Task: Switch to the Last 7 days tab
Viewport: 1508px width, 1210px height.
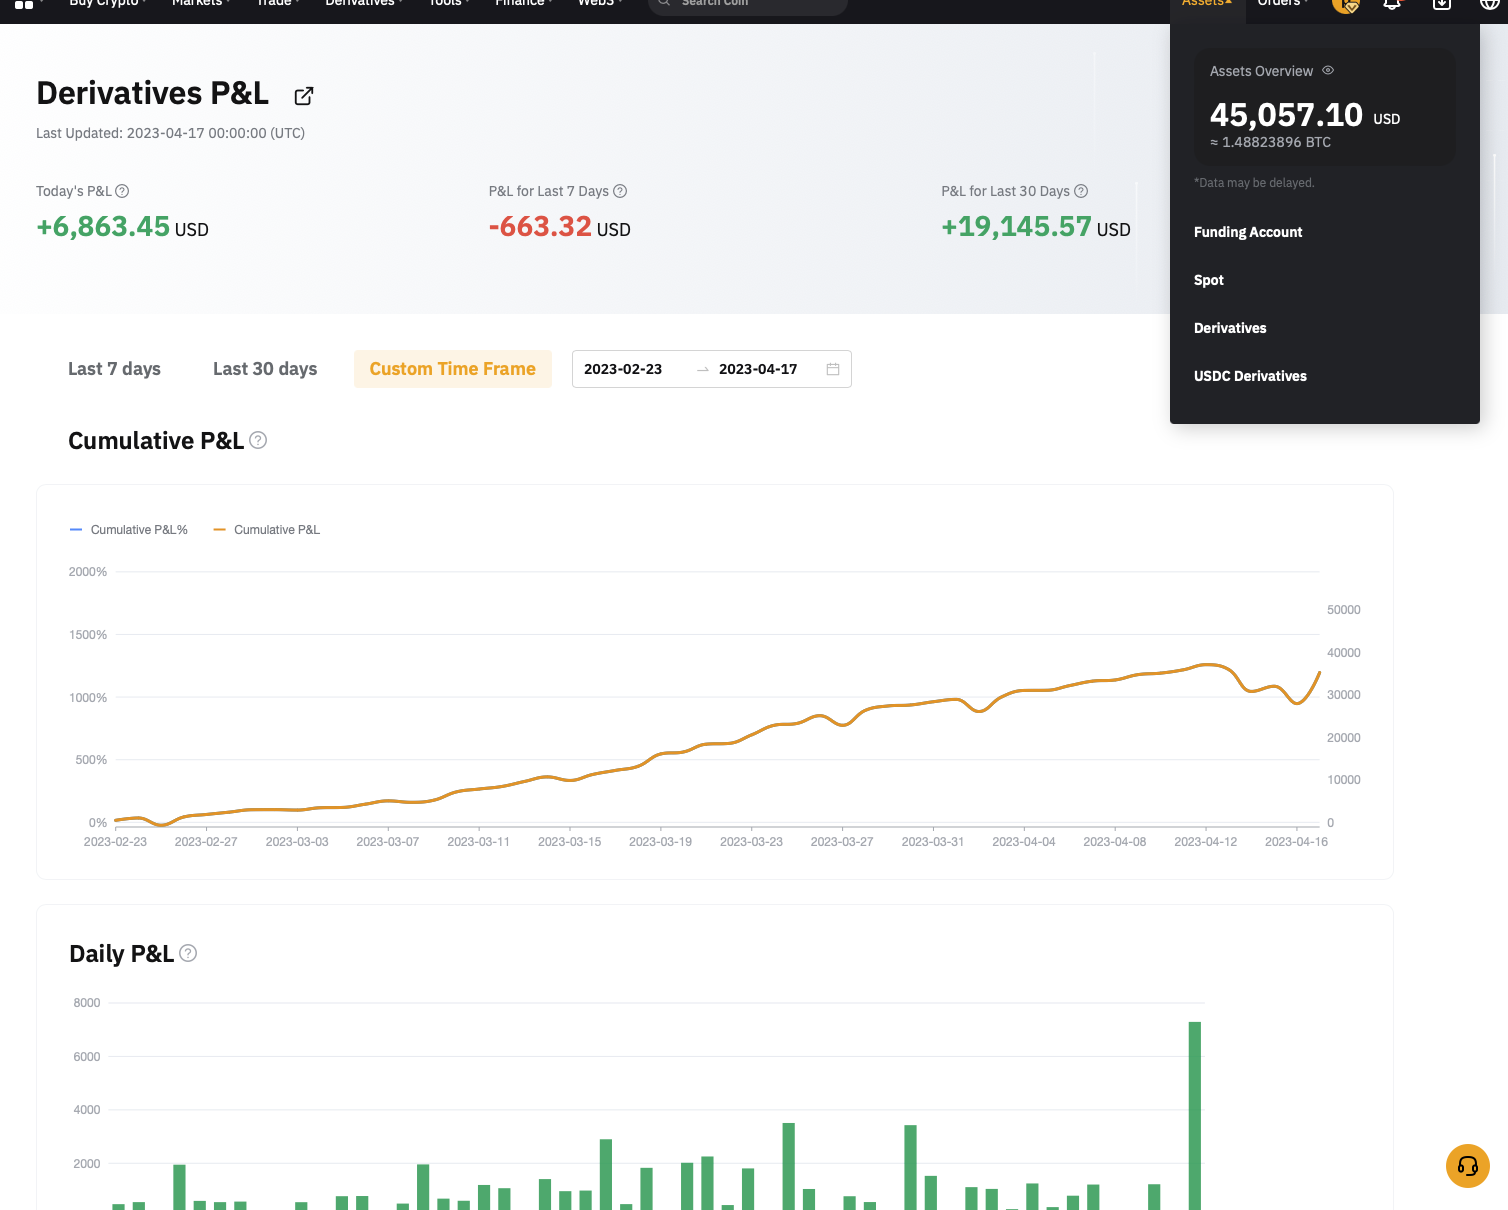Action: [114, 369]
